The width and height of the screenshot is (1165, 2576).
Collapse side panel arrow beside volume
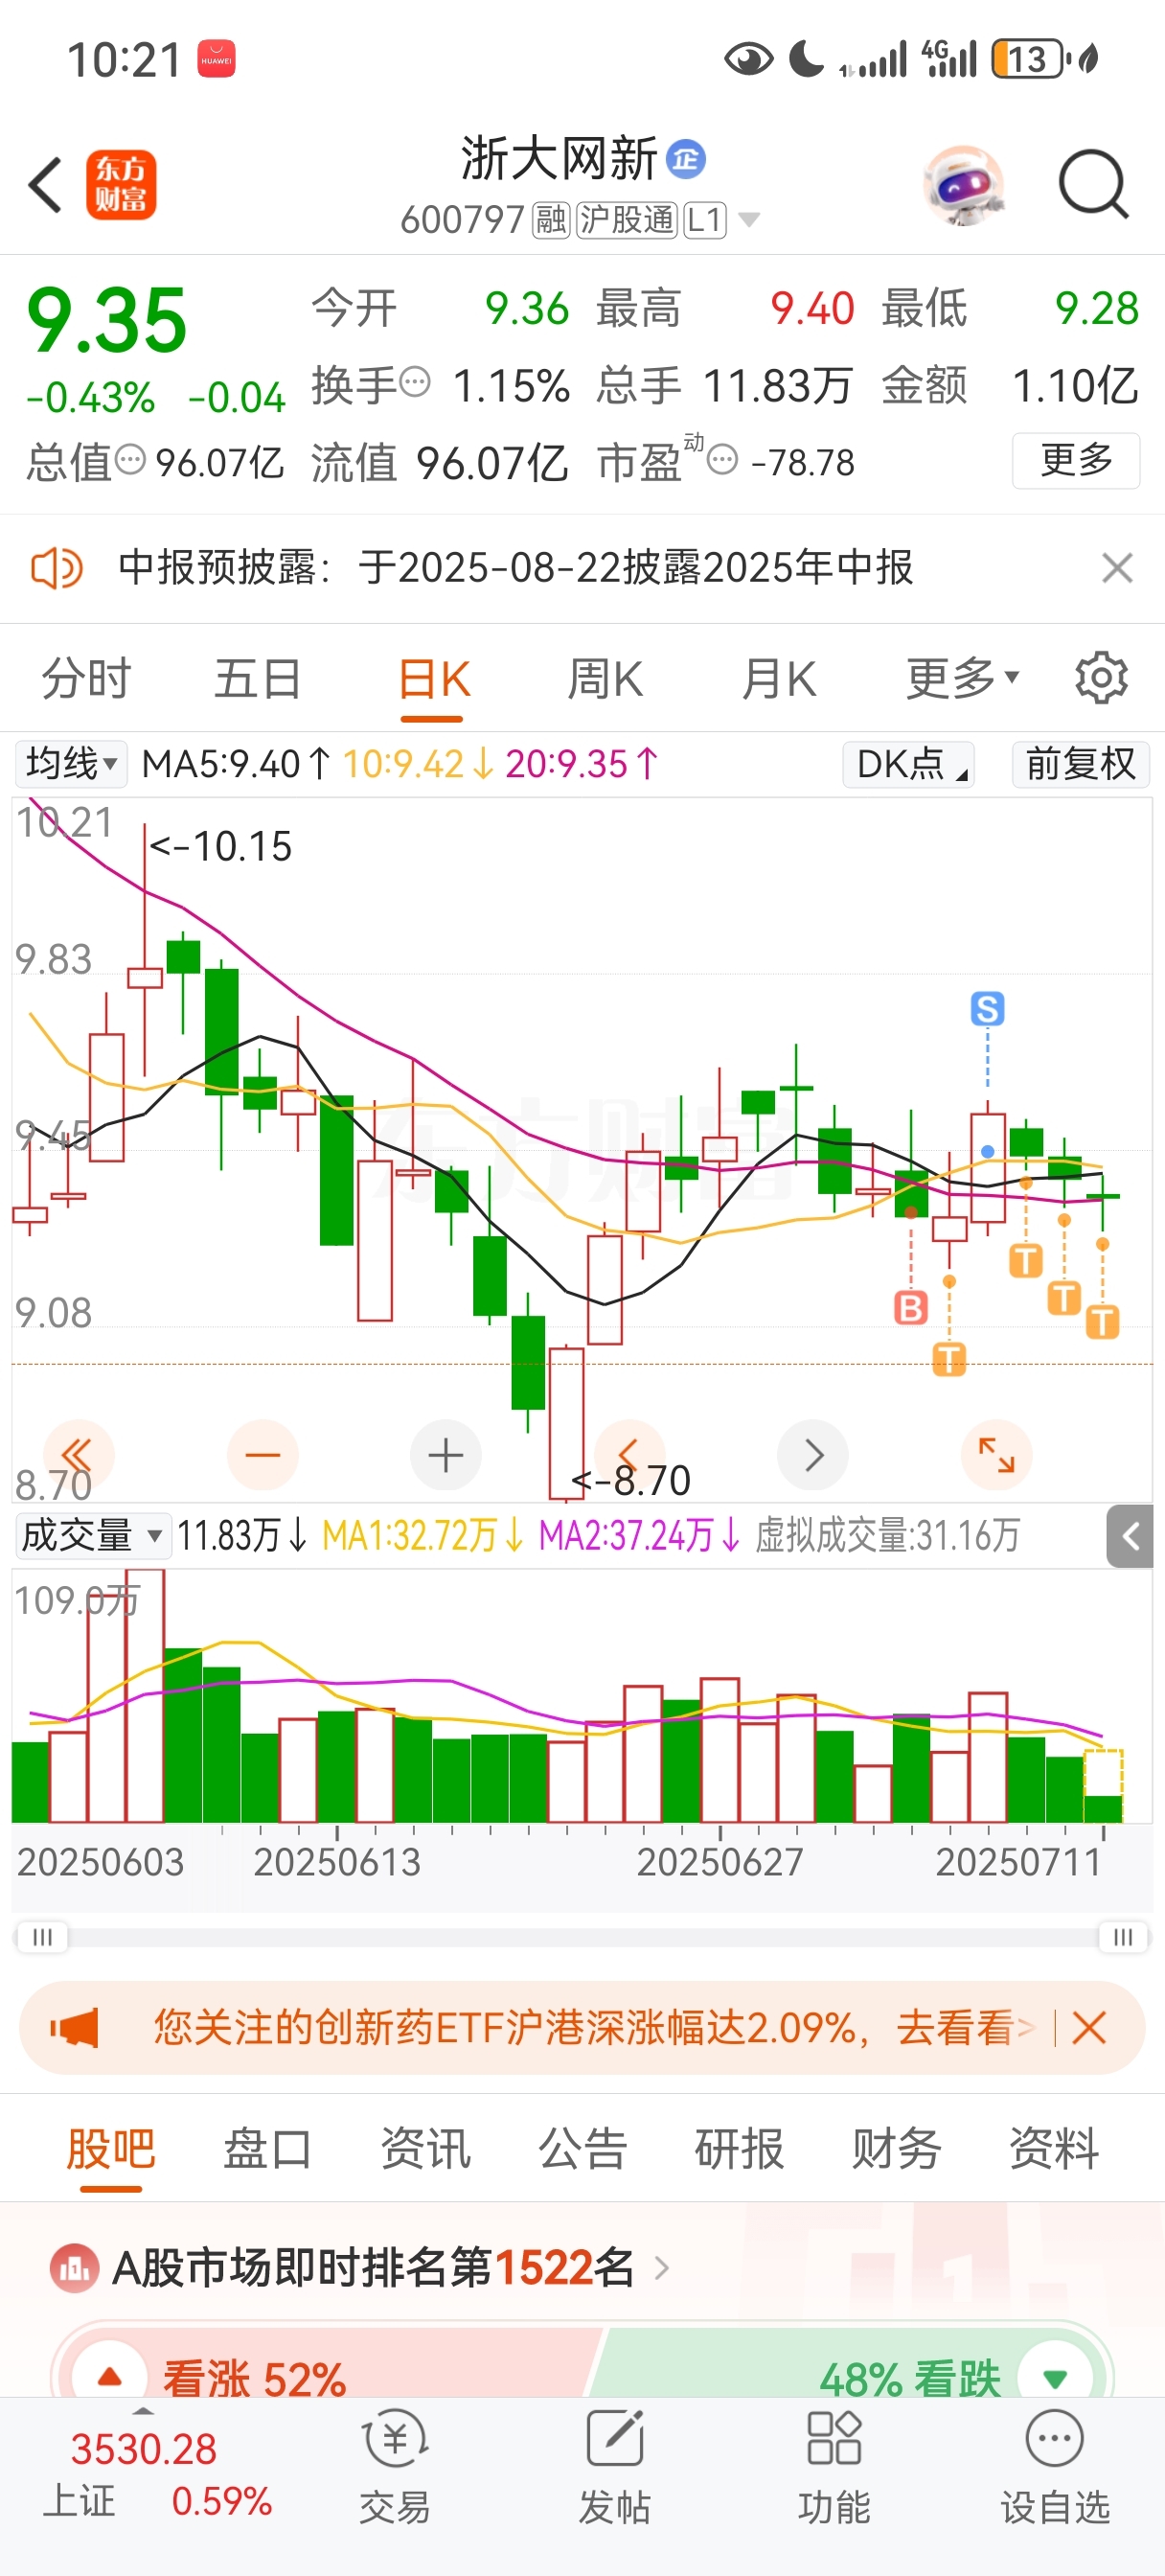1130,1536
